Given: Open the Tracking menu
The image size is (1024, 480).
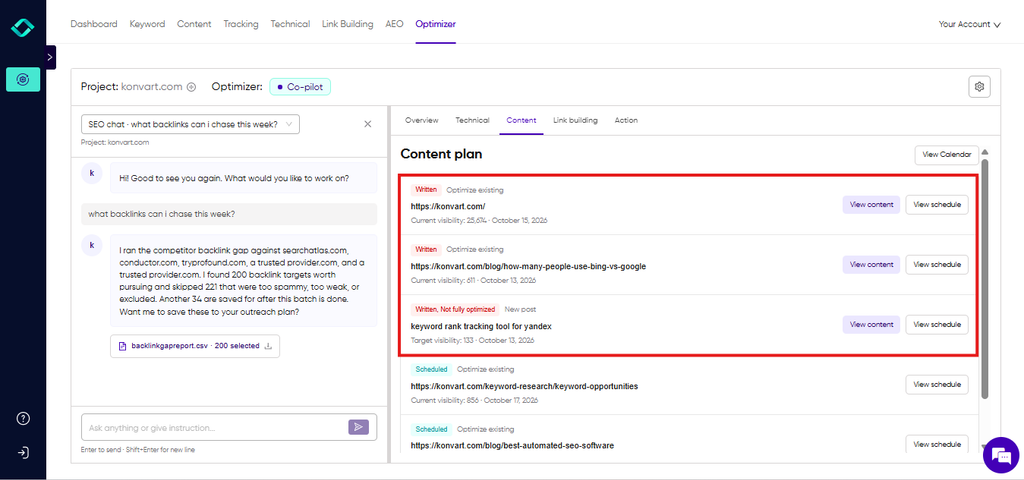Looking at the screenshot, I should [240, 24].
